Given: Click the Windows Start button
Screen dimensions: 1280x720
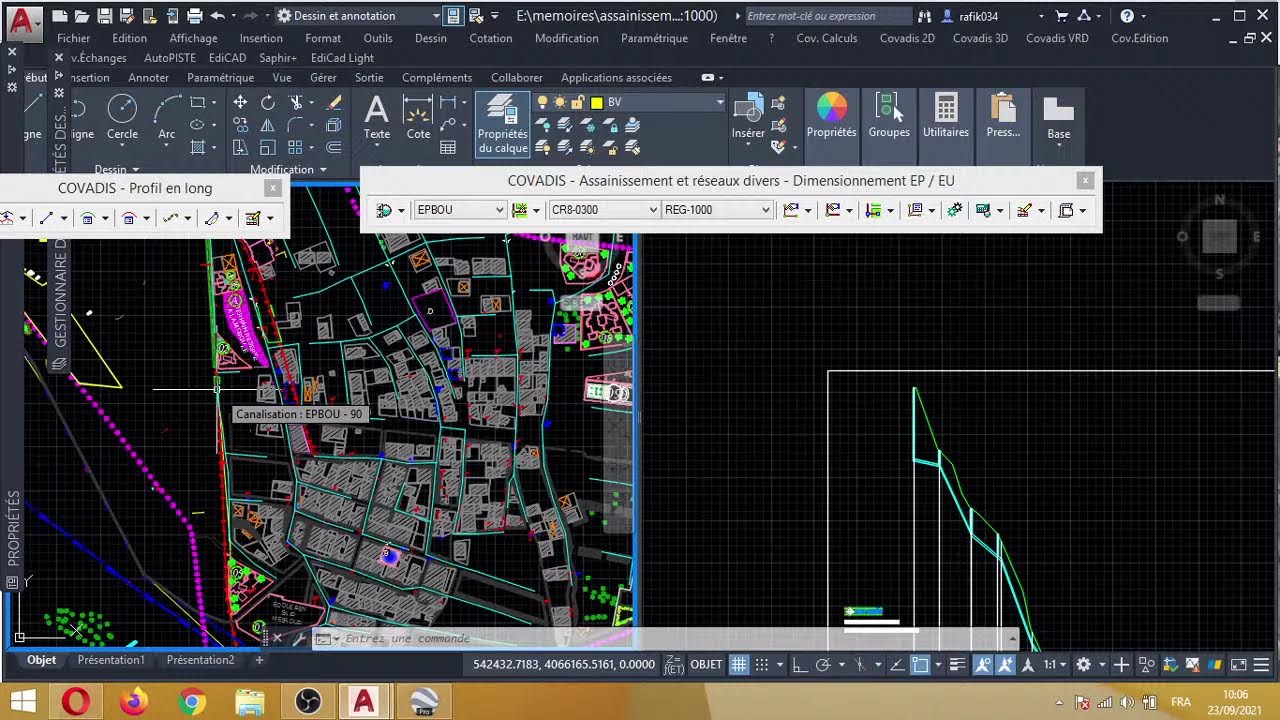Looking at the screenshot, I should click(22, 702).
